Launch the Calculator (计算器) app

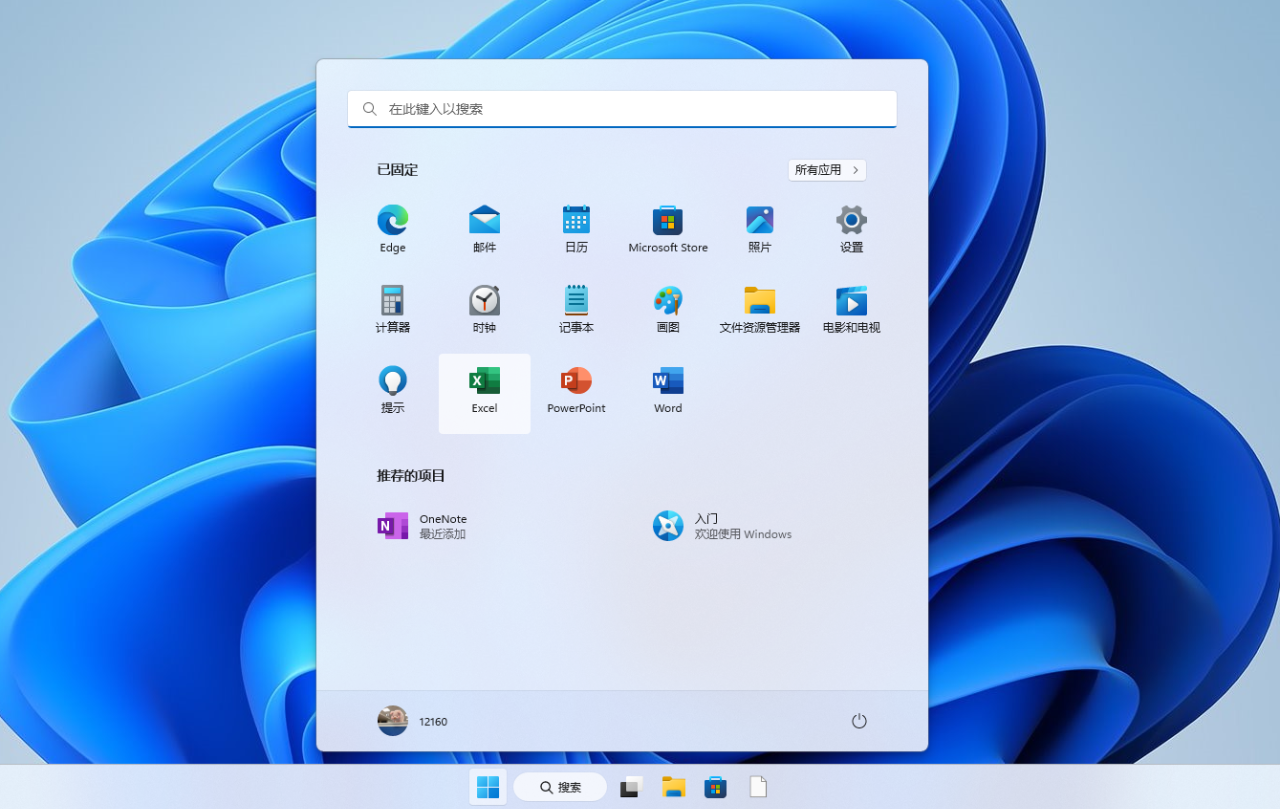(x=392, y=310)
